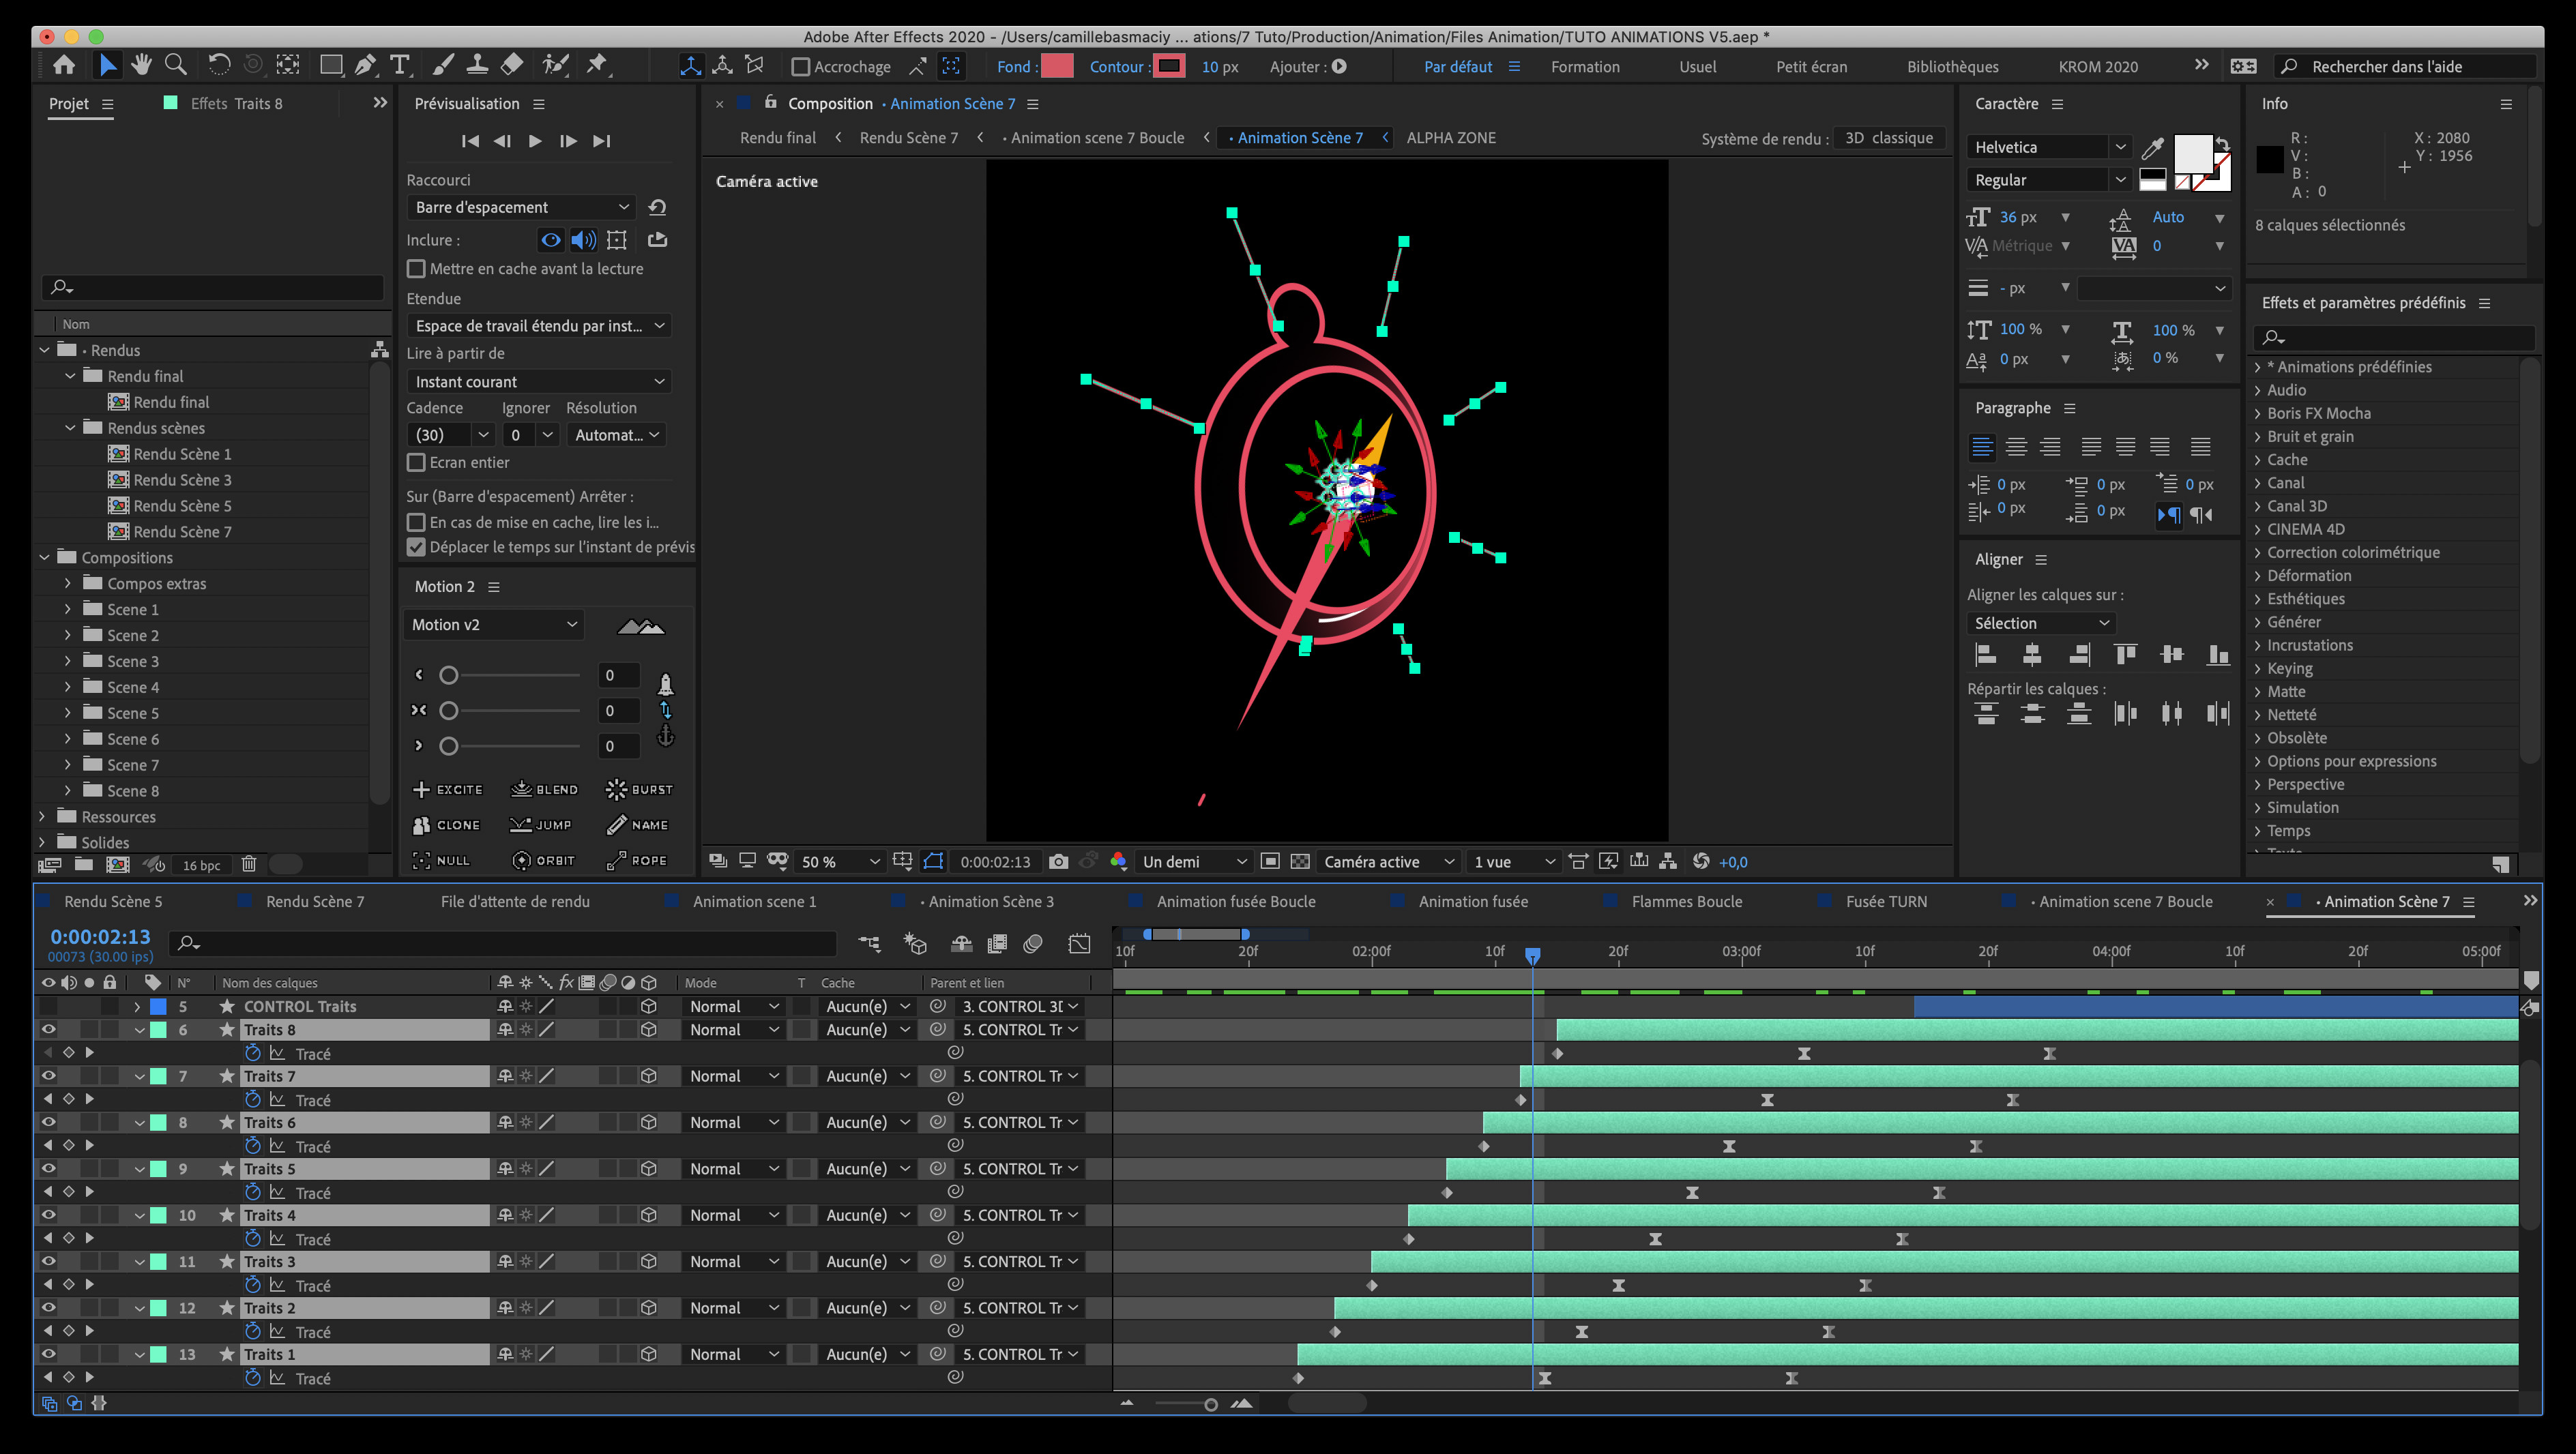
Task: Toggle transparency grid in viewer
Action: [x=1300, y=861]
